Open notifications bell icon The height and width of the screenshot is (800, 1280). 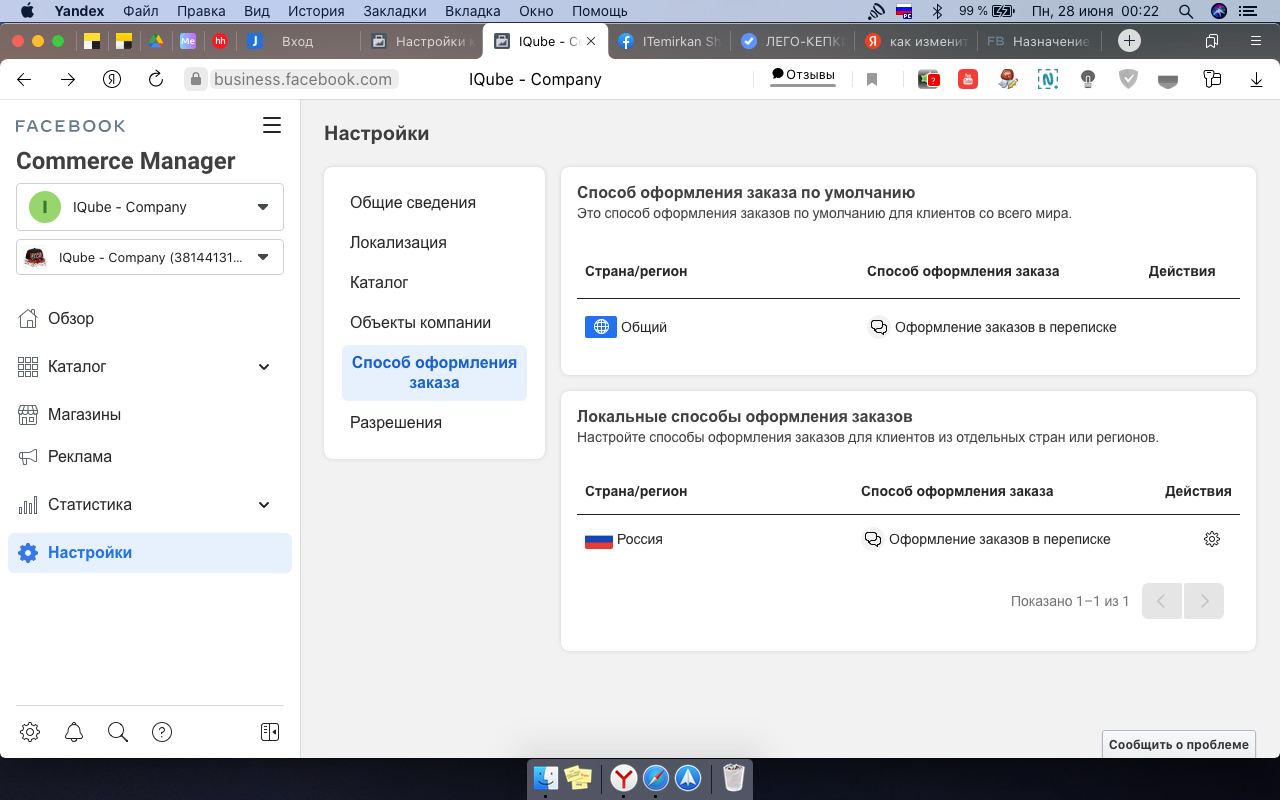74,732
